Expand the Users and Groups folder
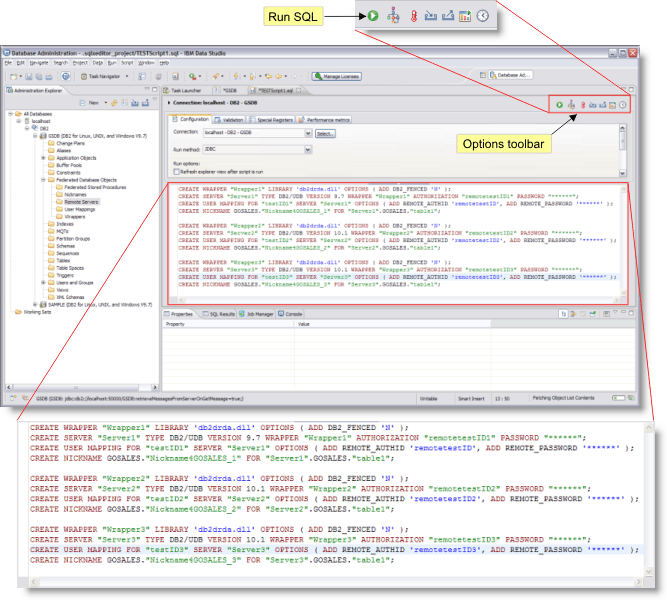This screenshot has height=600, width=667. pos(43,283)
